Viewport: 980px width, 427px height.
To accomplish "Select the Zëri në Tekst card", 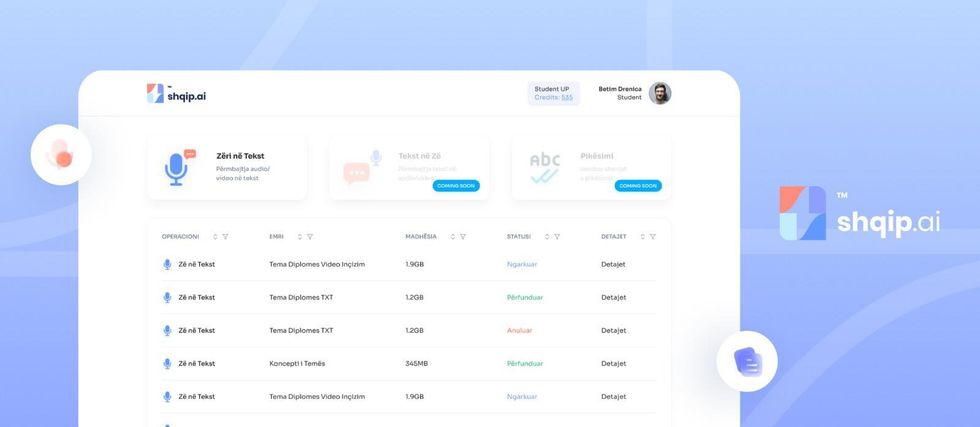I will [227, 166].
